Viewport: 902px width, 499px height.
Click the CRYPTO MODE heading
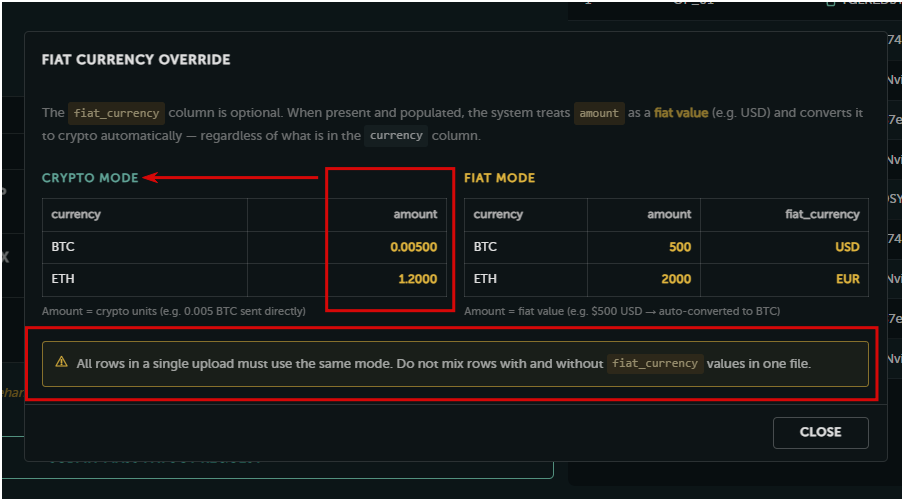(90, 178)
